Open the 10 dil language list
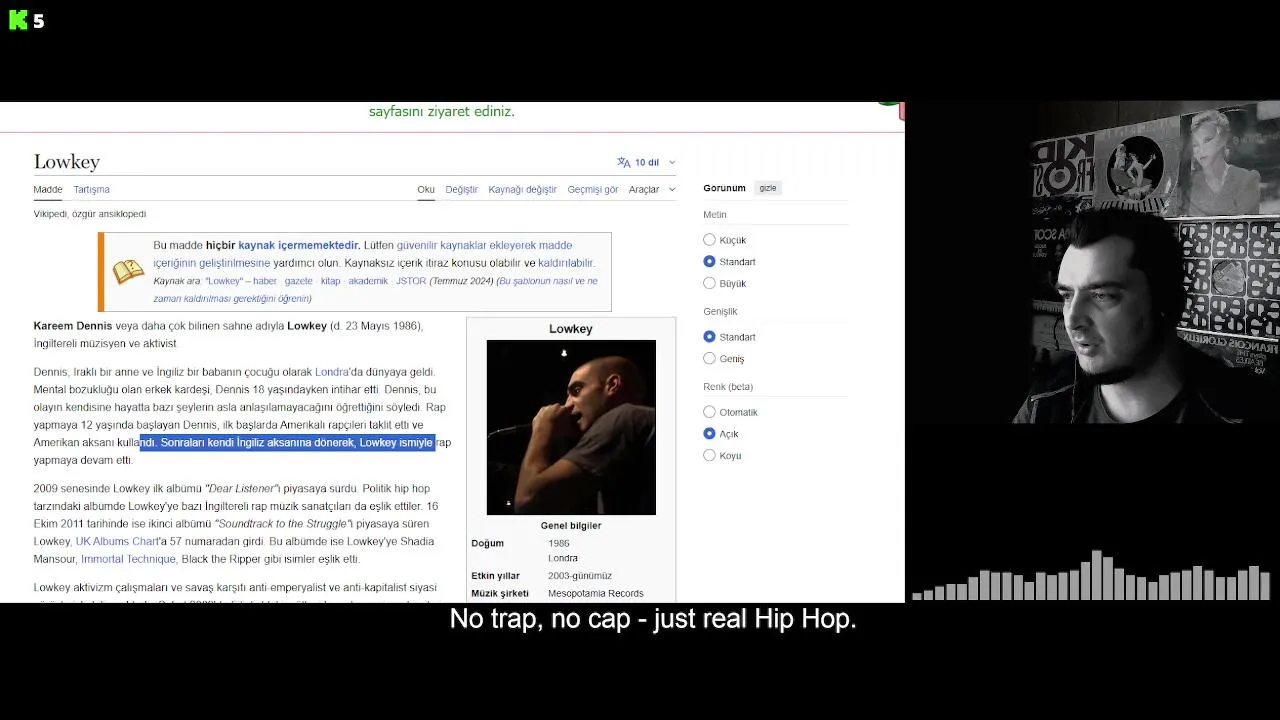 click(646, 162)
